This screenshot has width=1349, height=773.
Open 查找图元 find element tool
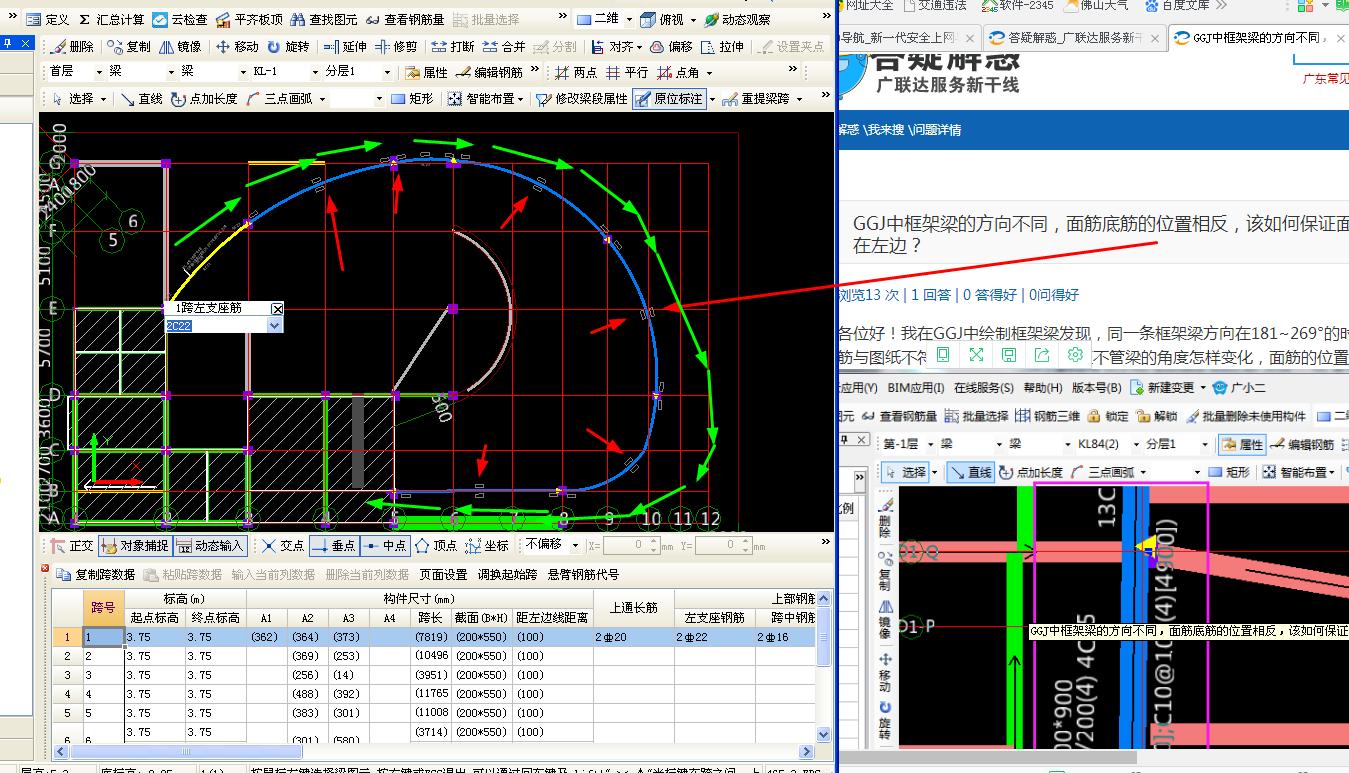[x=325, y=20]
